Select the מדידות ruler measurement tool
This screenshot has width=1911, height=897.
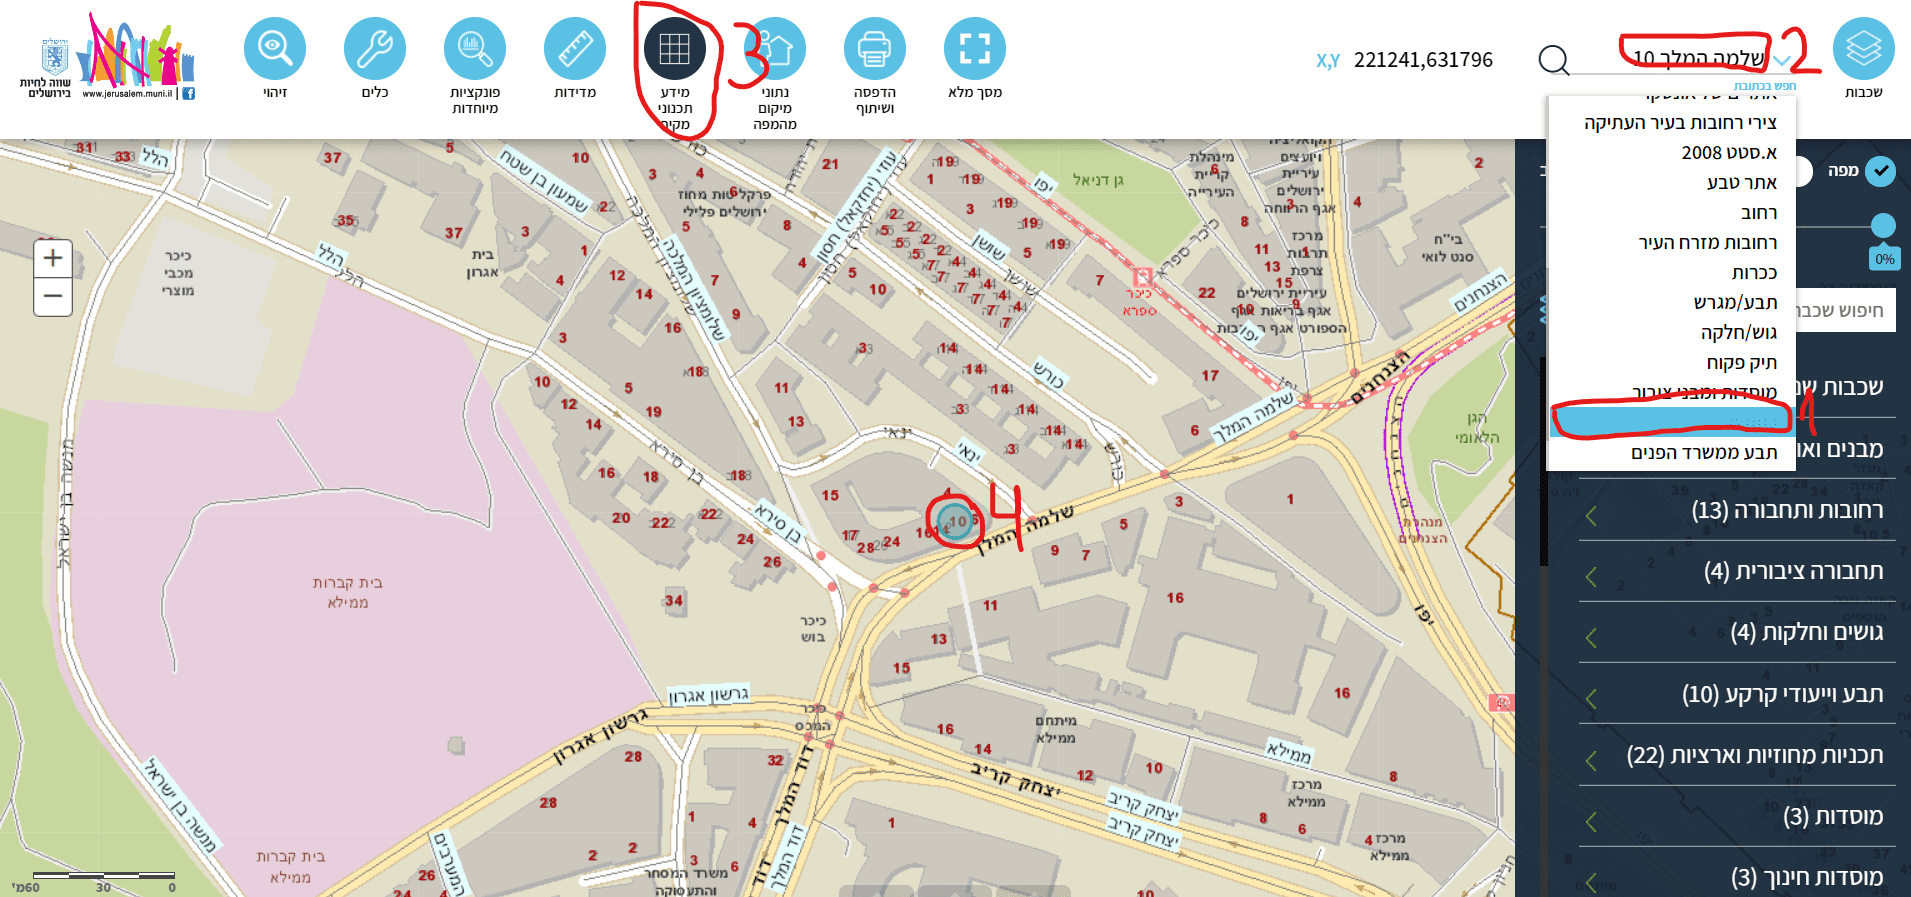pos(575,48)
